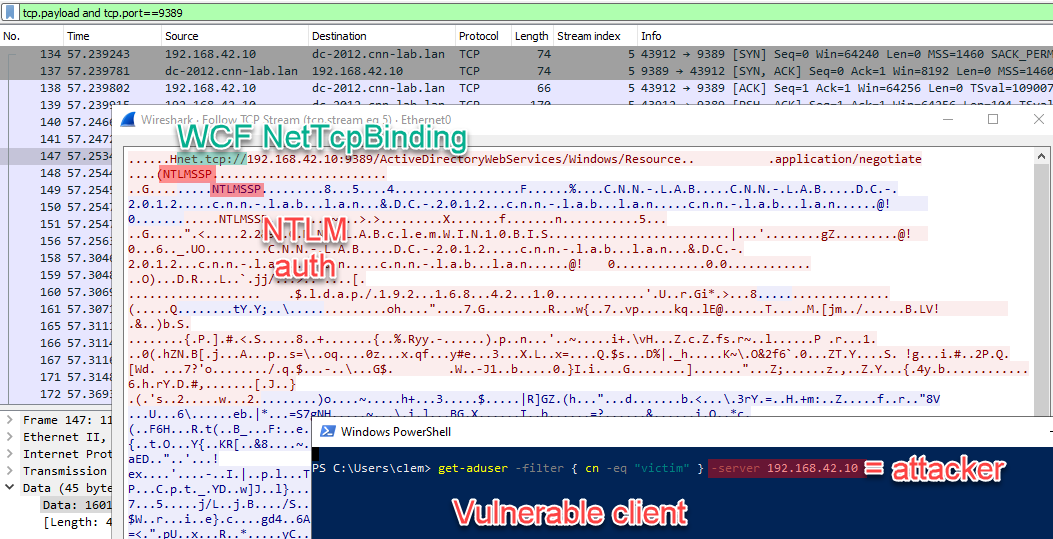Expand the Frame 147 tree node
The height and width of the screenshot is (539, 1053).
[x=9, y=420]
